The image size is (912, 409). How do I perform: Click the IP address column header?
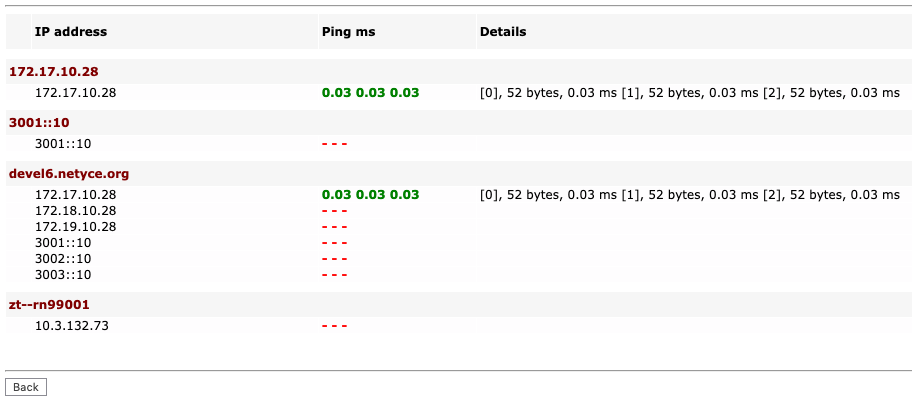pos(71,32)
